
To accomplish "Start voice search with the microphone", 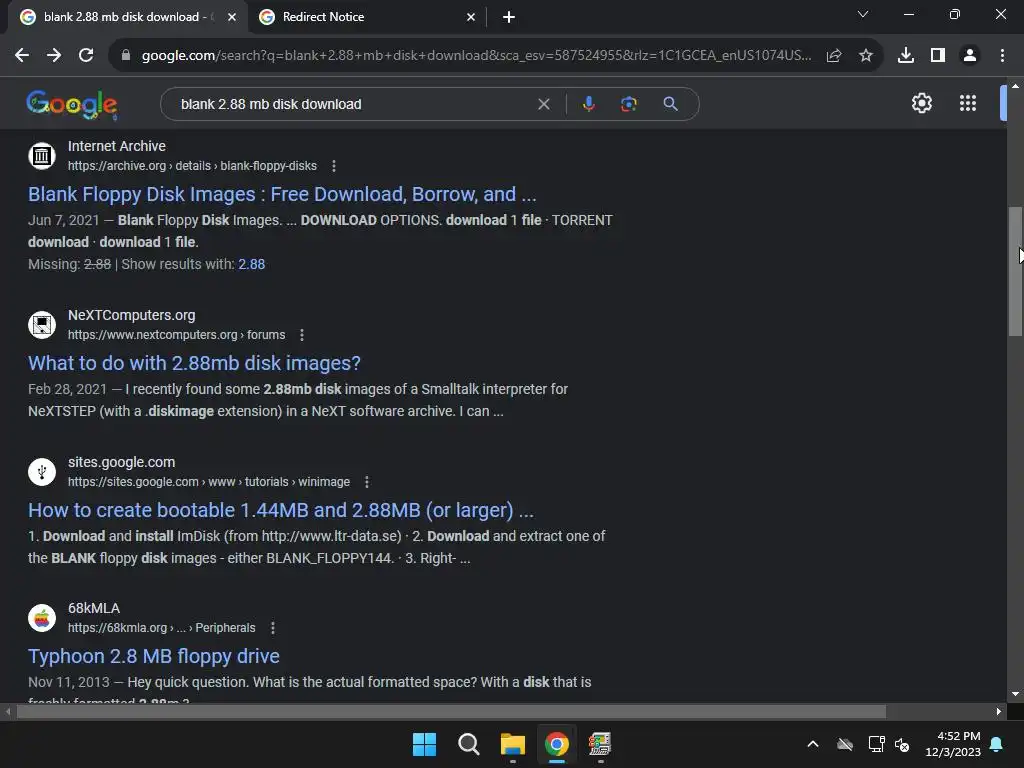I will pos(588,104).
